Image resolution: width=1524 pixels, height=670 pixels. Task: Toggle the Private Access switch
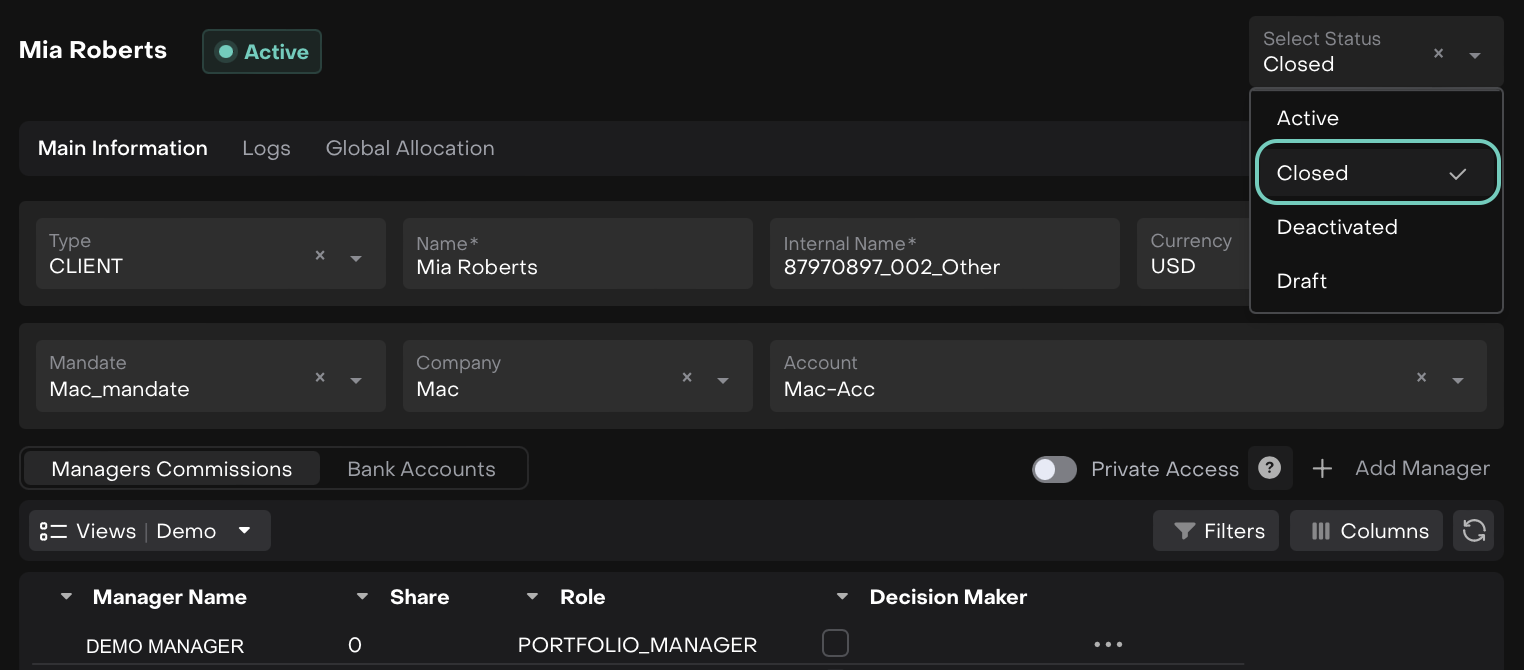pos(1054,469)
